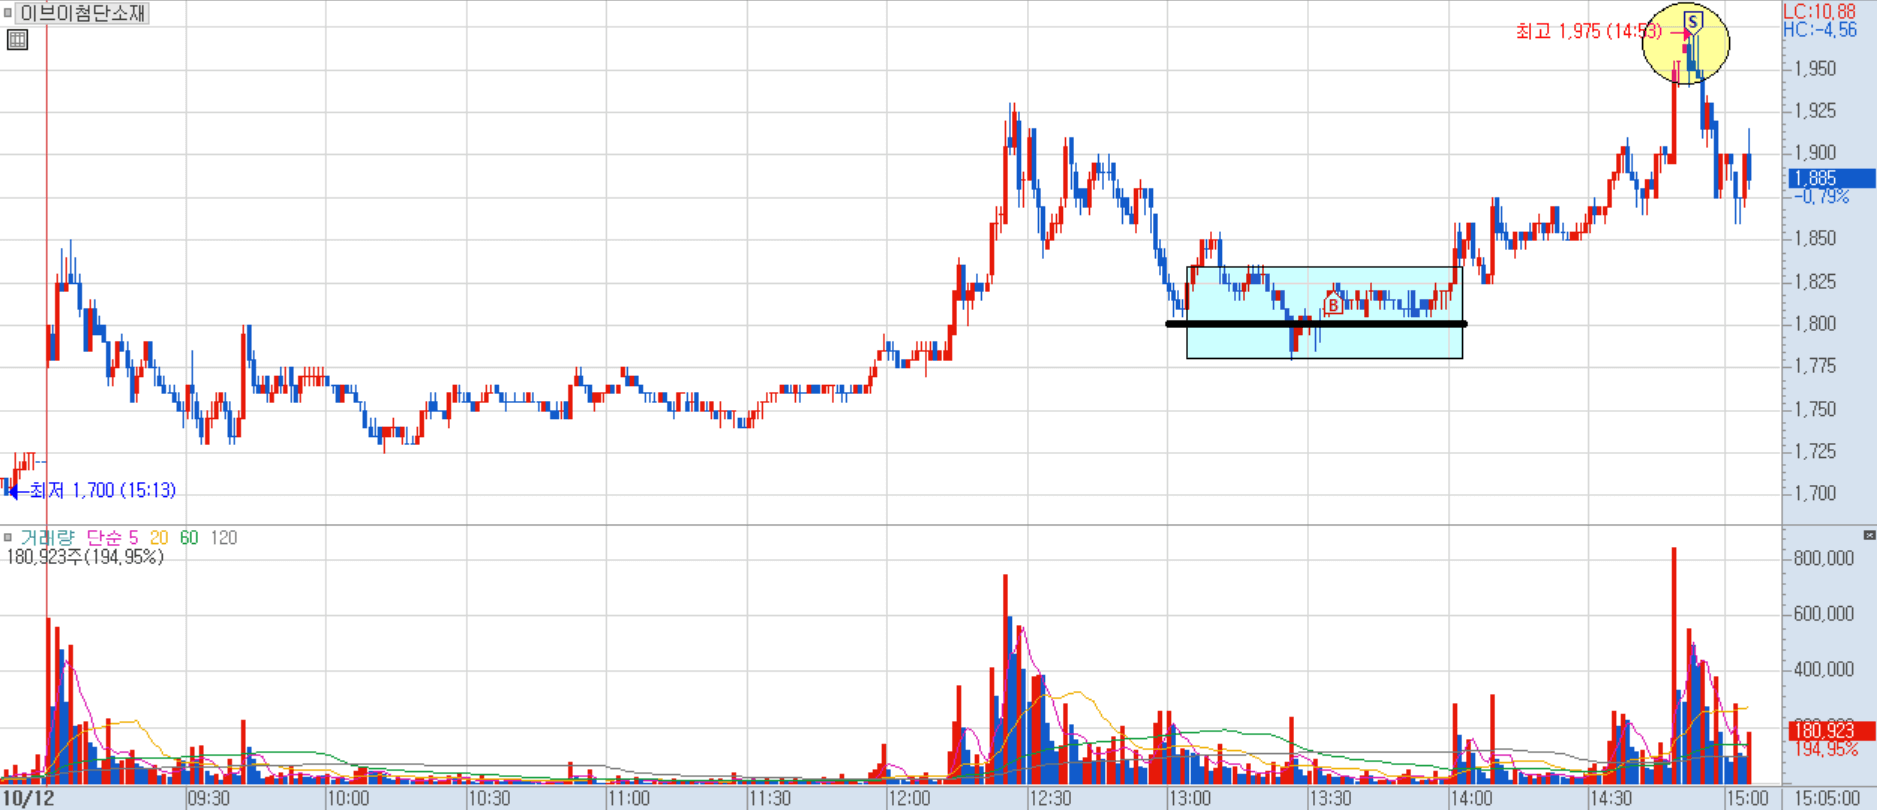
Task: Click the 1,700 price axis label
Action: pyautogui.click(x=1815, y=493)
